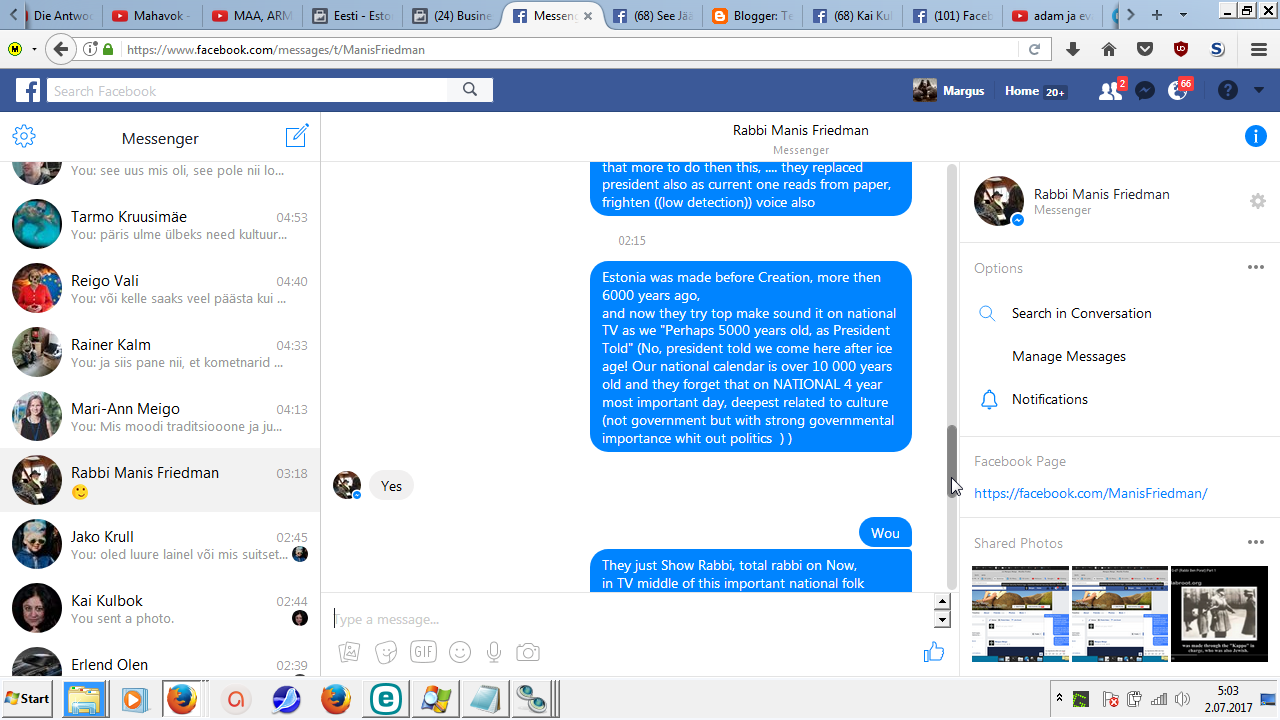This screenshot has height=720, width=1280.
Task: Open conversation with Tarmo Kruusimäe
Action: click(160, 224)
